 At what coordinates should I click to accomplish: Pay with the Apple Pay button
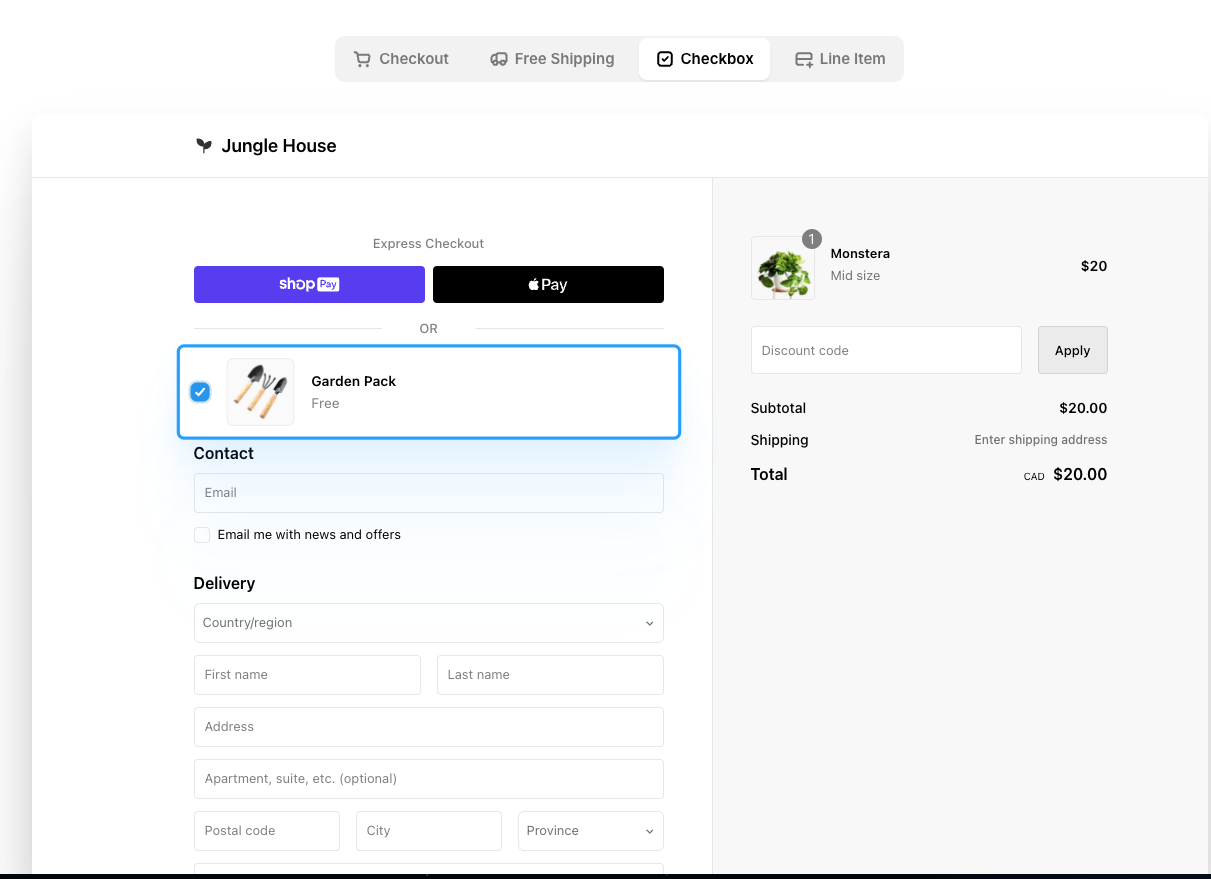coord(548,284)
